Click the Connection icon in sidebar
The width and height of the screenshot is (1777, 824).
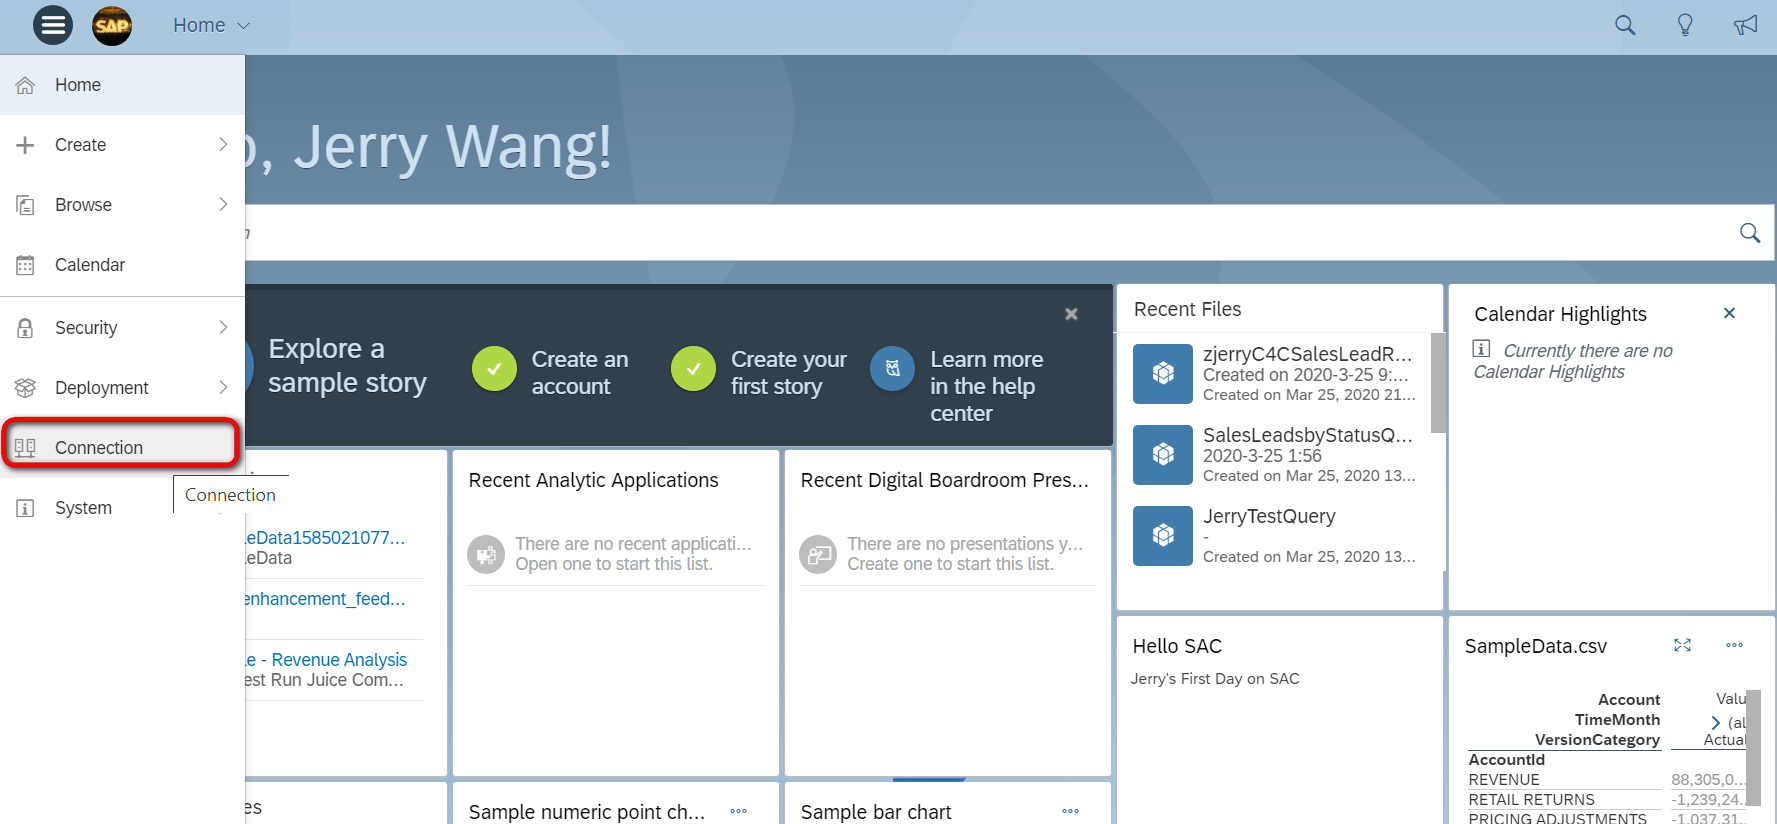click(x=25, y=448)
